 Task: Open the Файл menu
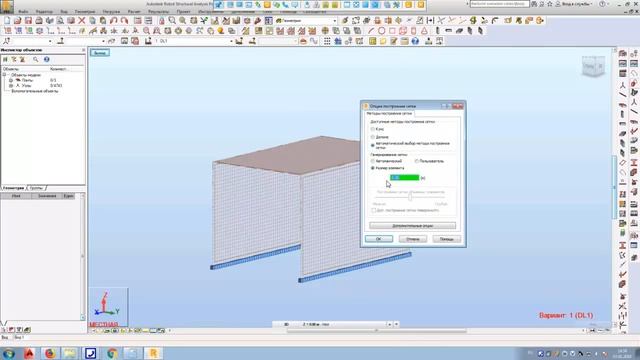pos(23,12)
